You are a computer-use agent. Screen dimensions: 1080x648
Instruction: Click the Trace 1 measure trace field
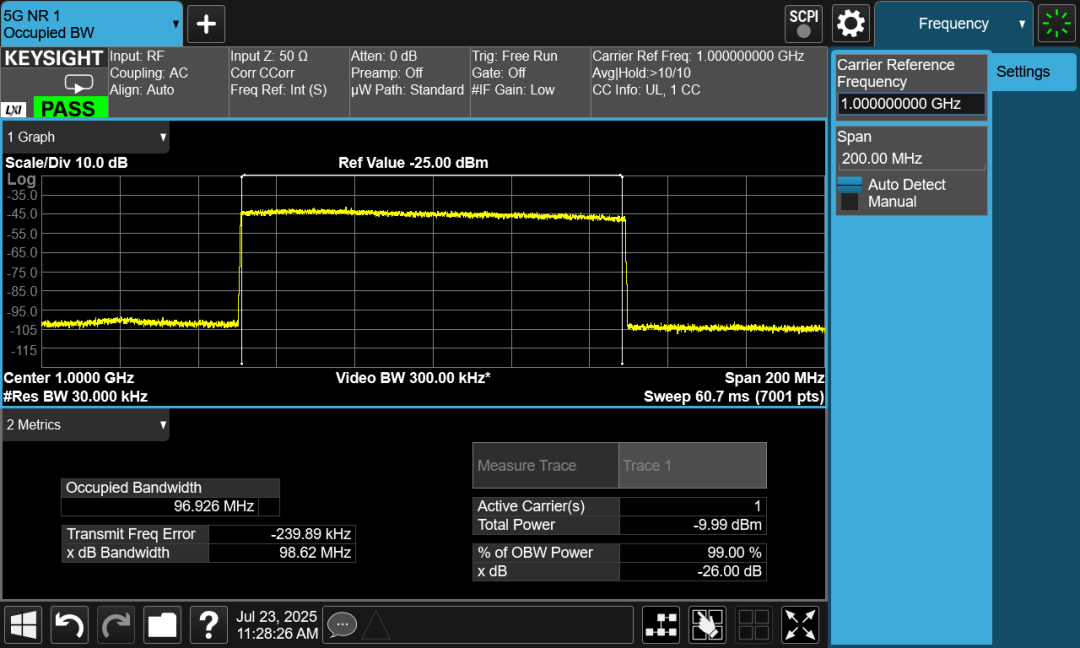(692, 465)
